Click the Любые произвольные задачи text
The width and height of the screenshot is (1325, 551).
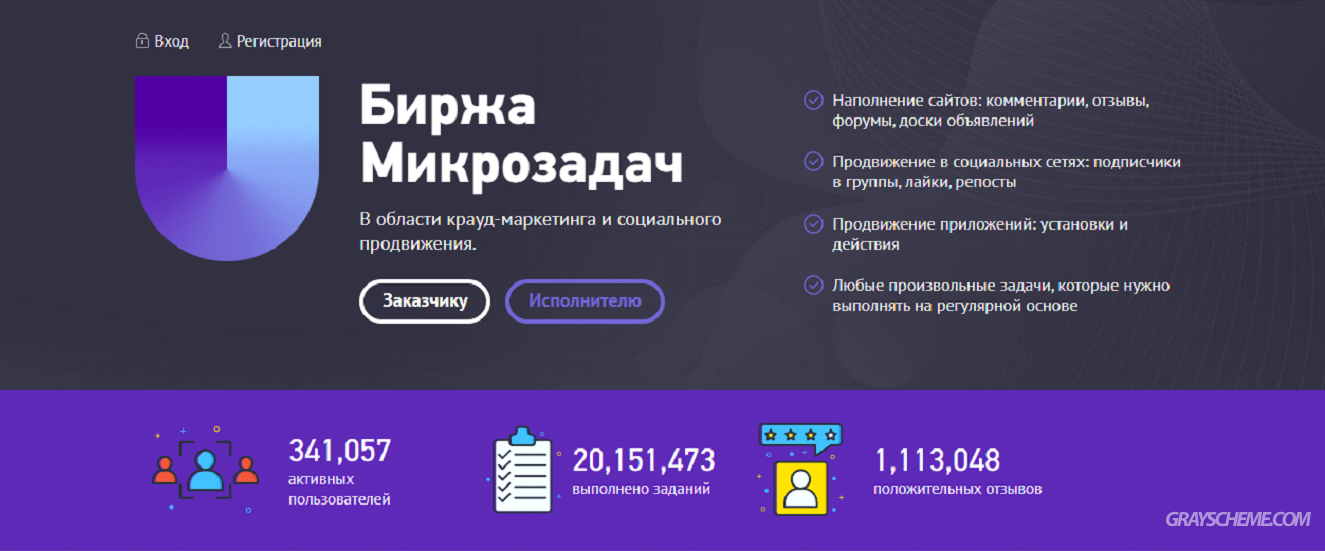point(1001,296)
